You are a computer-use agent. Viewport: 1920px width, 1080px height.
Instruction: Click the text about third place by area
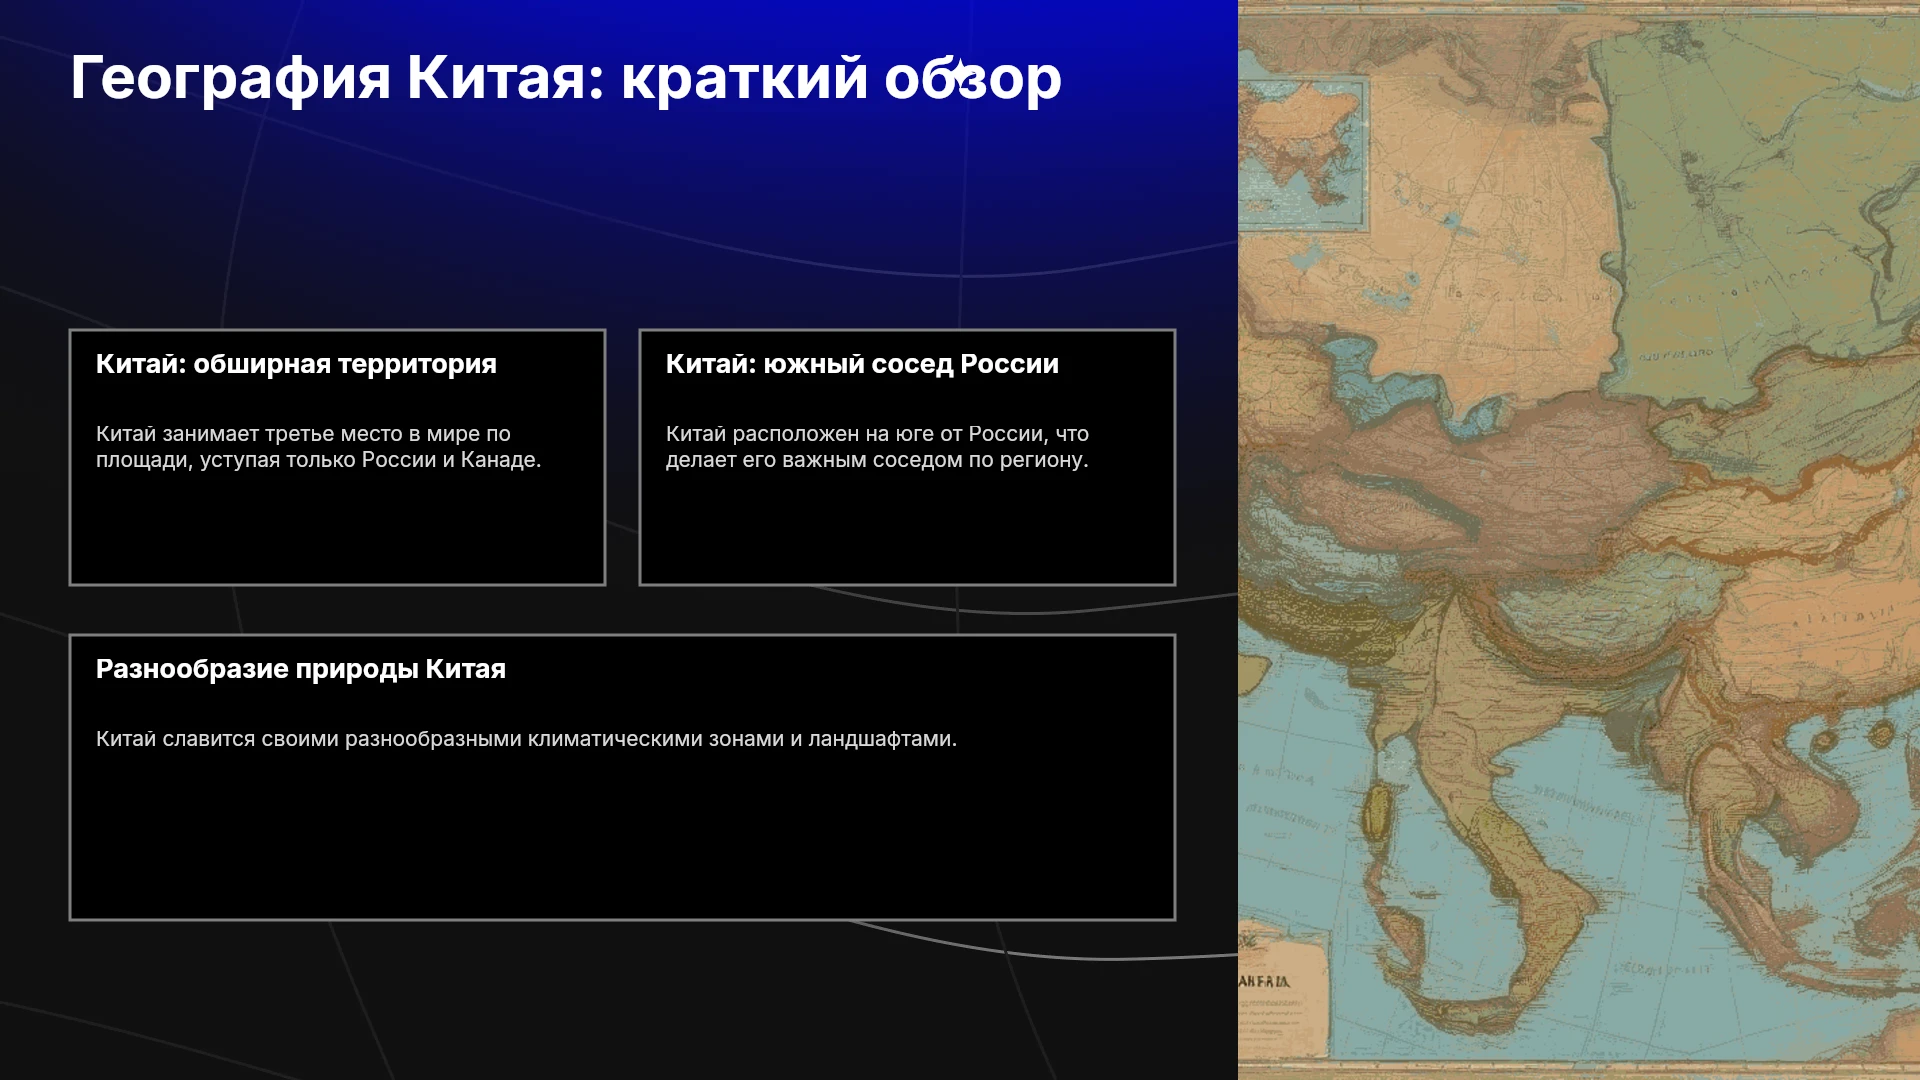[x=318, y=447]
